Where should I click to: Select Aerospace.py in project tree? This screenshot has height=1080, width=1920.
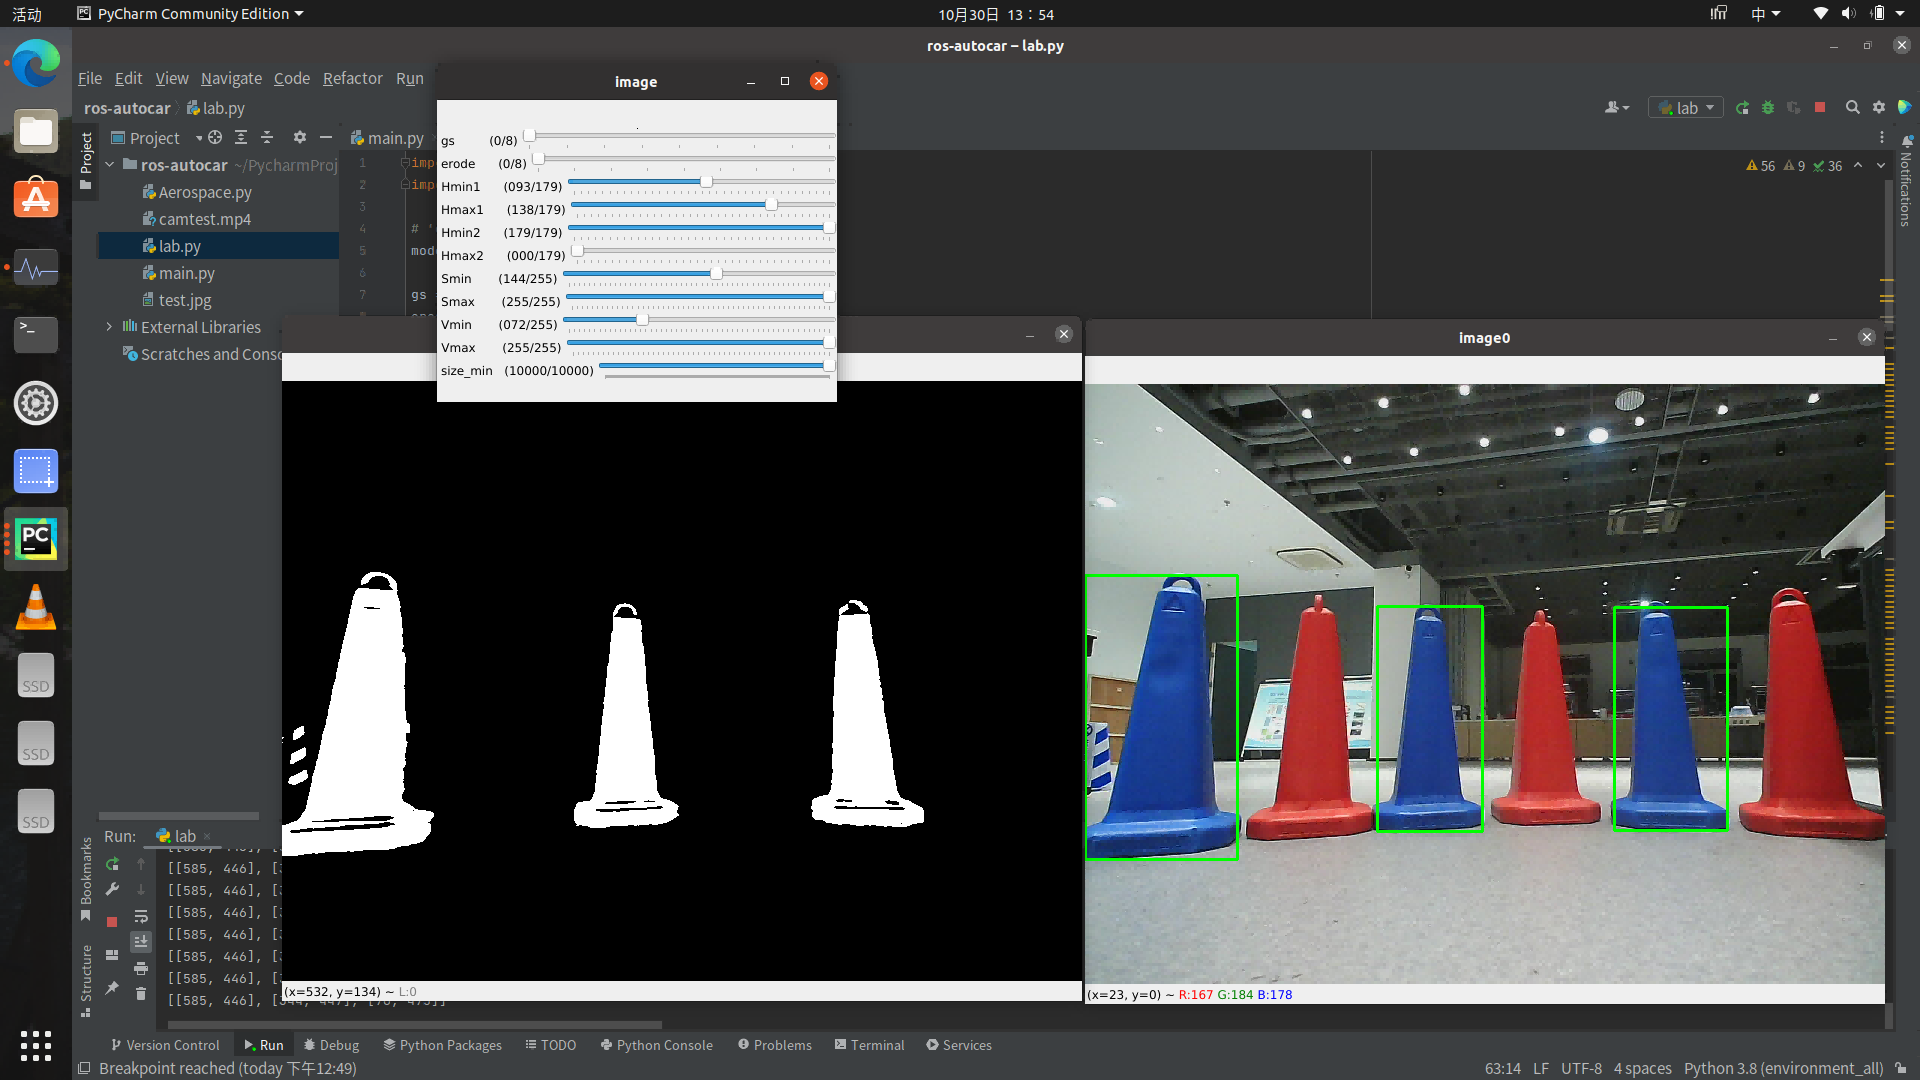coord(205,192)
